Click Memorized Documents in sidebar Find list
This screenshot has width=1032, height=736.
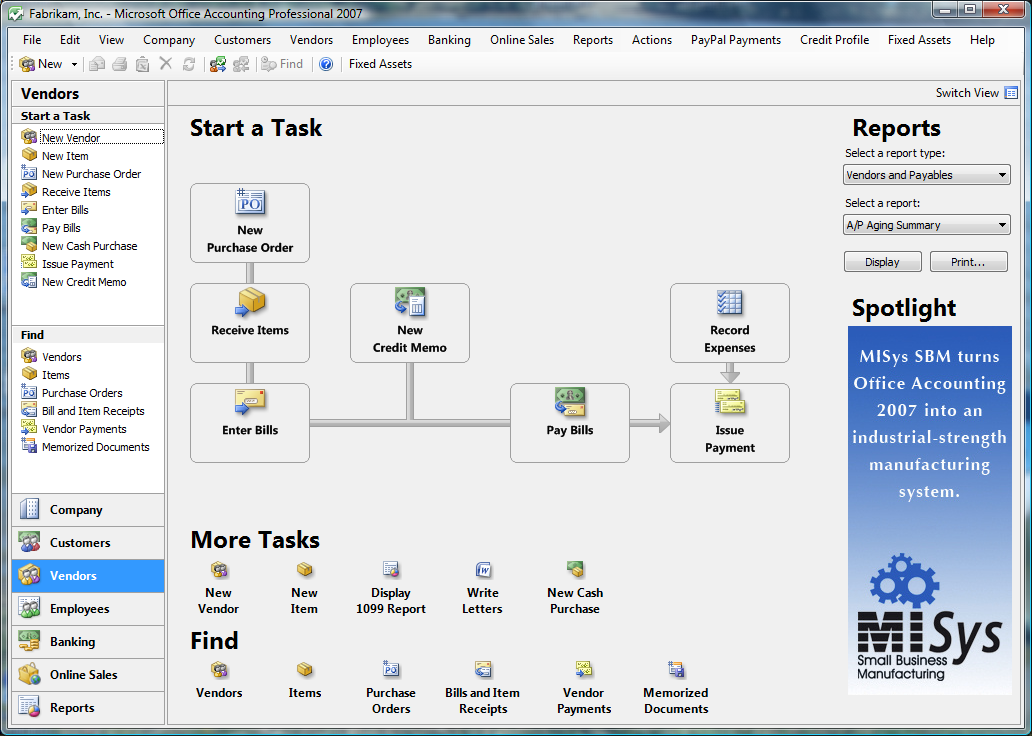[95, 447]
